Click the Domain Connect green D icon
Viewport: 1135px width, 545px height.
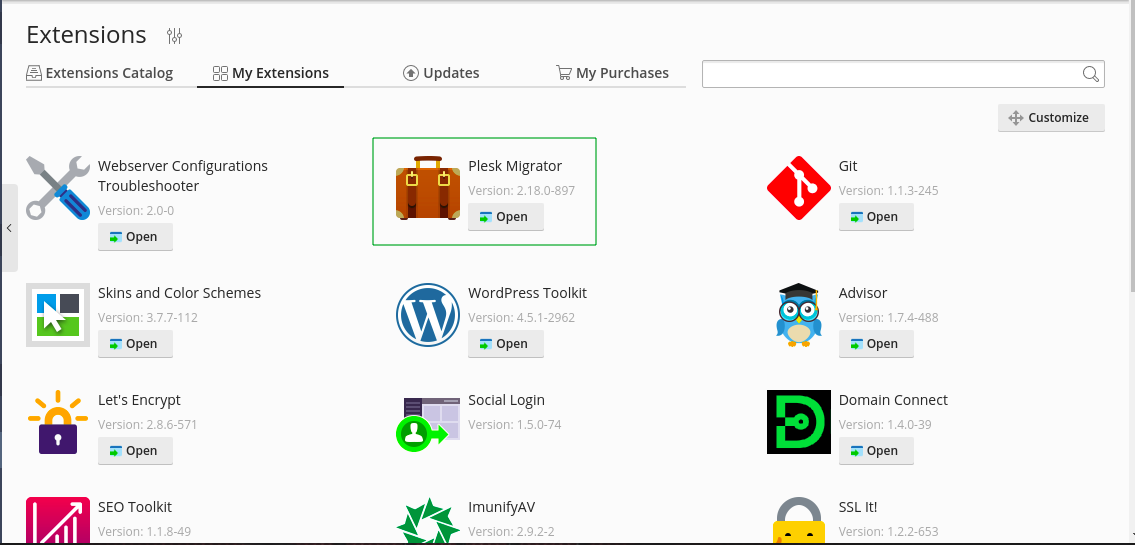pos(798,422)
